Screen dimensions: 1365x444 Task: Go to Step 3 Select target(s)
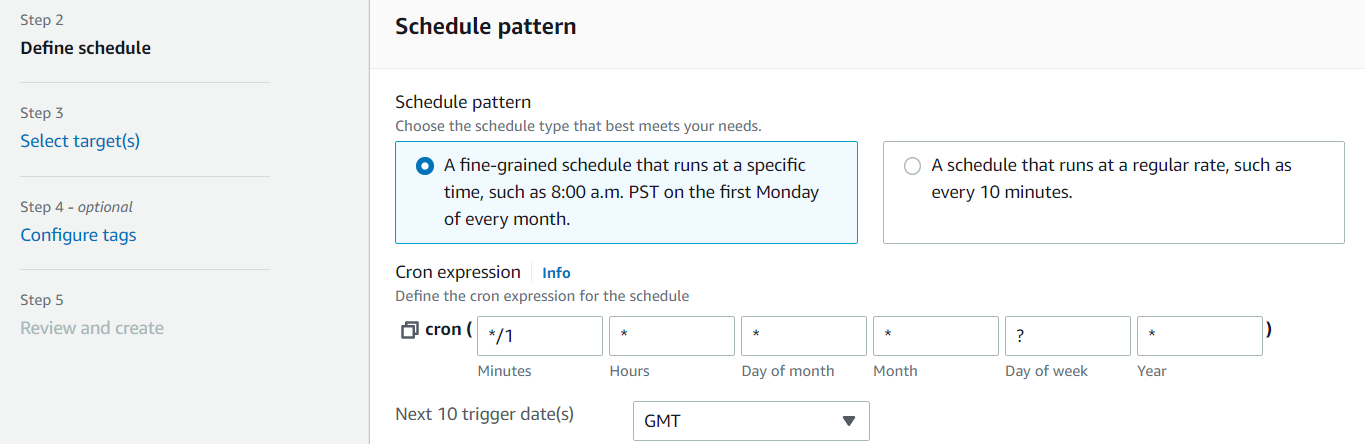tap(80, 141)
